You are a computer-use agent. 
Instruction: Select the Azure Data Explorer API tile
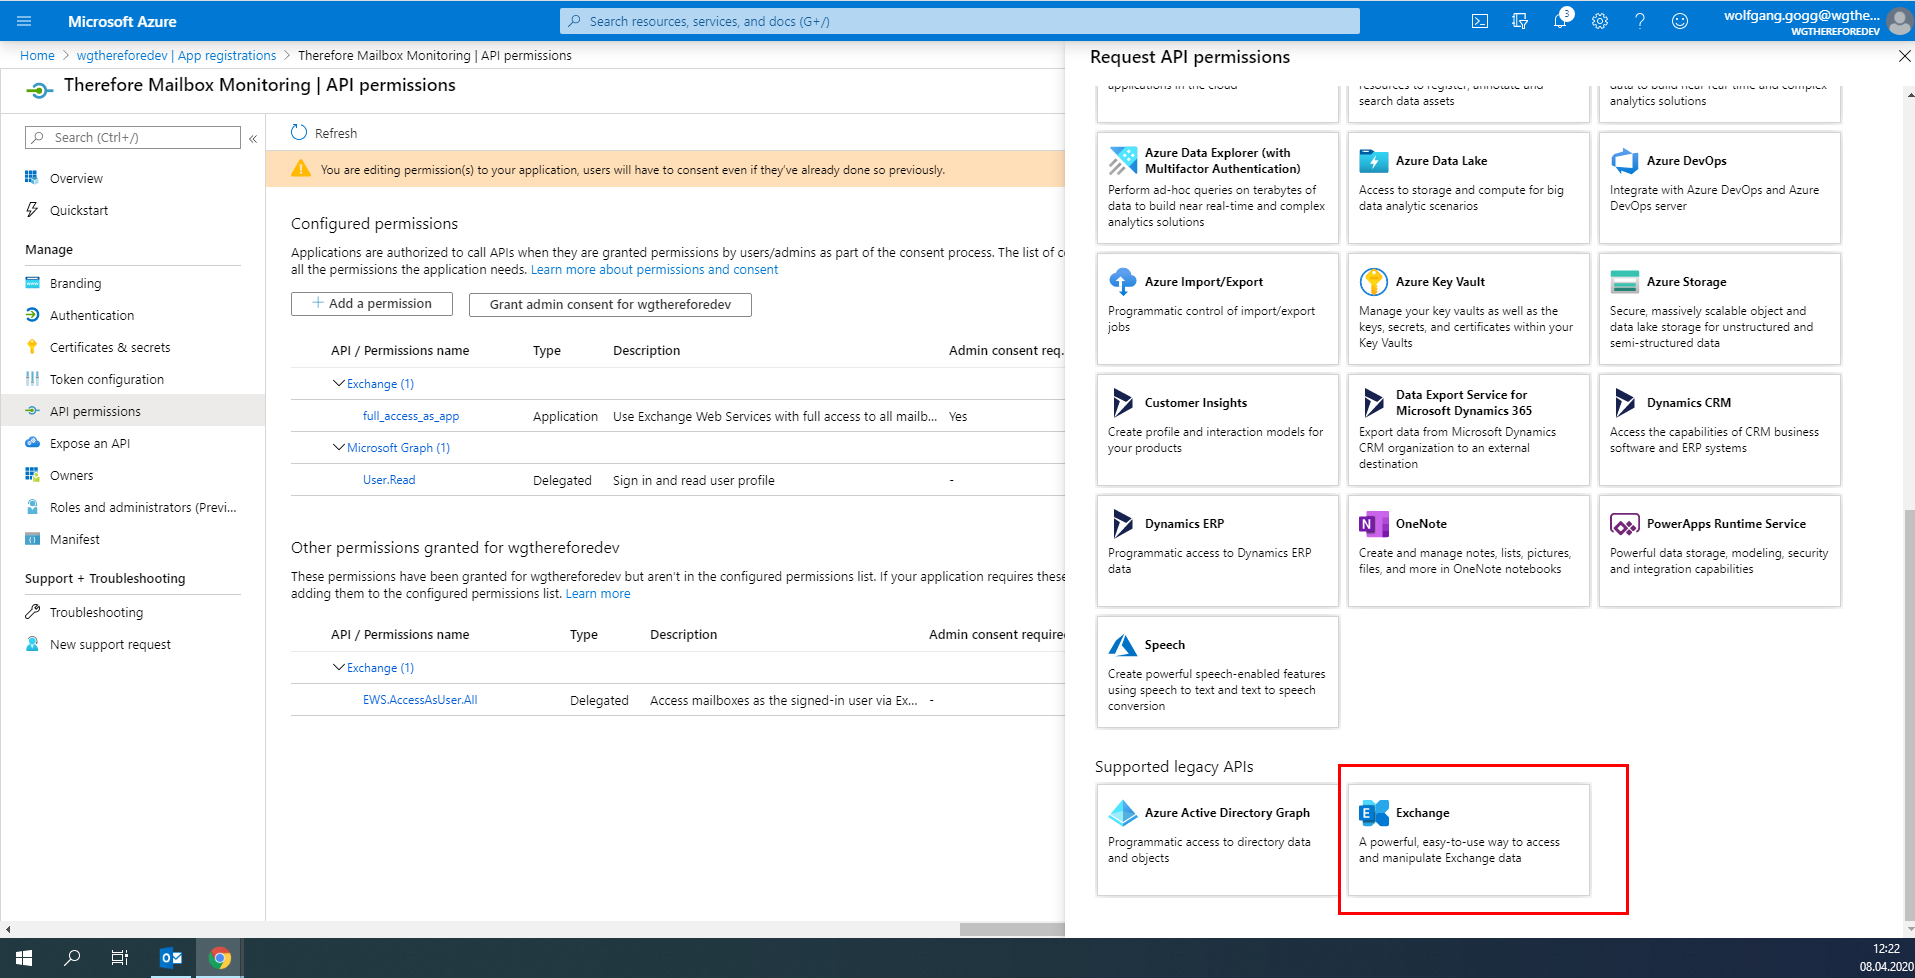pos(1217,188)
